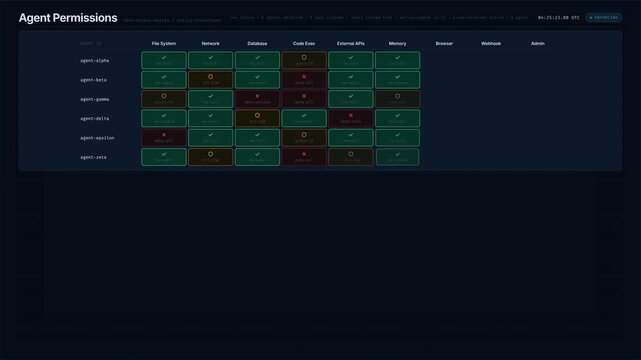This screenshot has width=641, height=360.
Task: Toggle agent-beta's External APIs permission cell
Action: click(x=351, y=80)
